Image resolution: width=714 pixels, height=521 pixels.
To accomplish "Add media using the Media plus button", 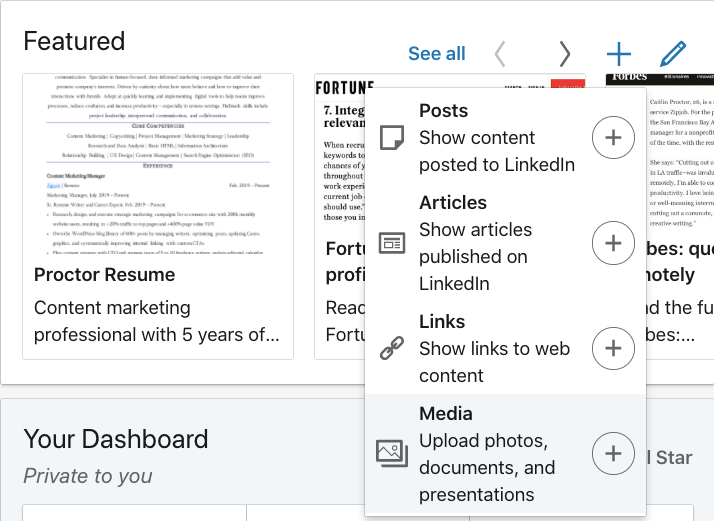I will 613,454.
